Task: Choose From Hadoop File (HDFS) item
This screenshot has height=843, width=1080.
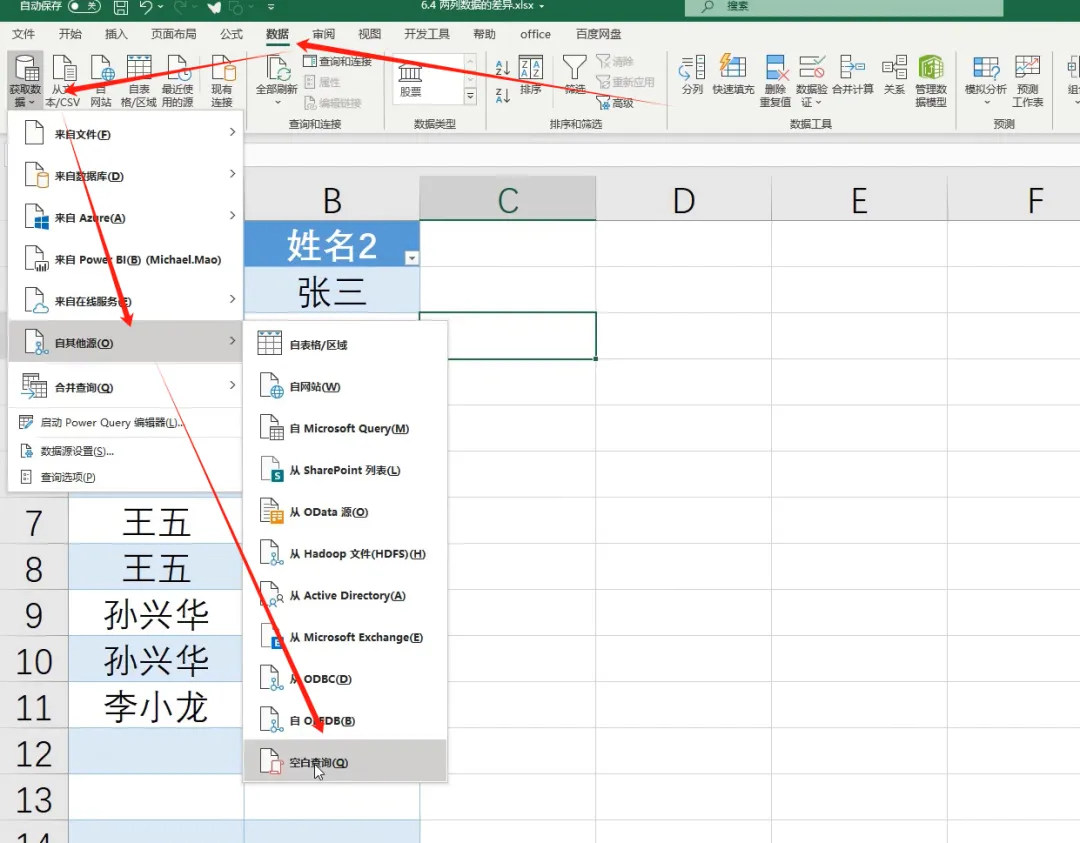Action: 345,554
